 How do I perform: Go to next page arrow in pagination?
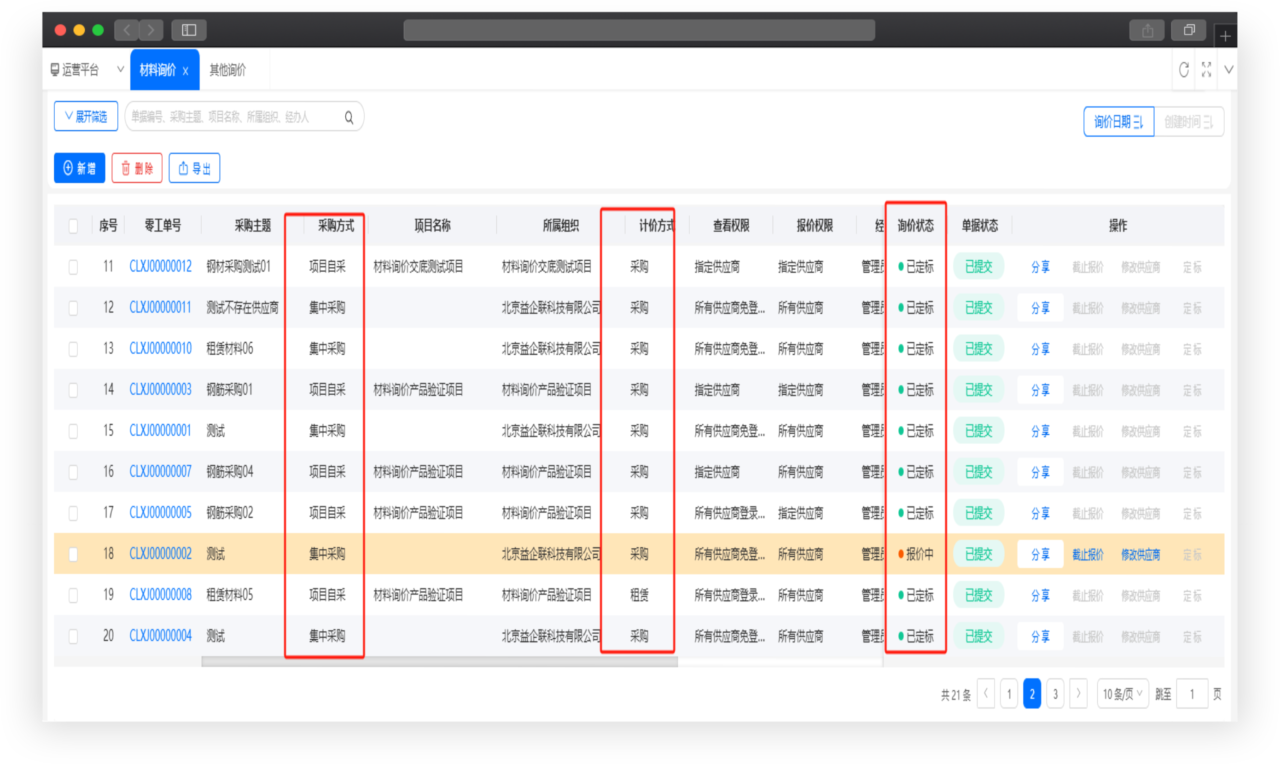click(1078, 694)
